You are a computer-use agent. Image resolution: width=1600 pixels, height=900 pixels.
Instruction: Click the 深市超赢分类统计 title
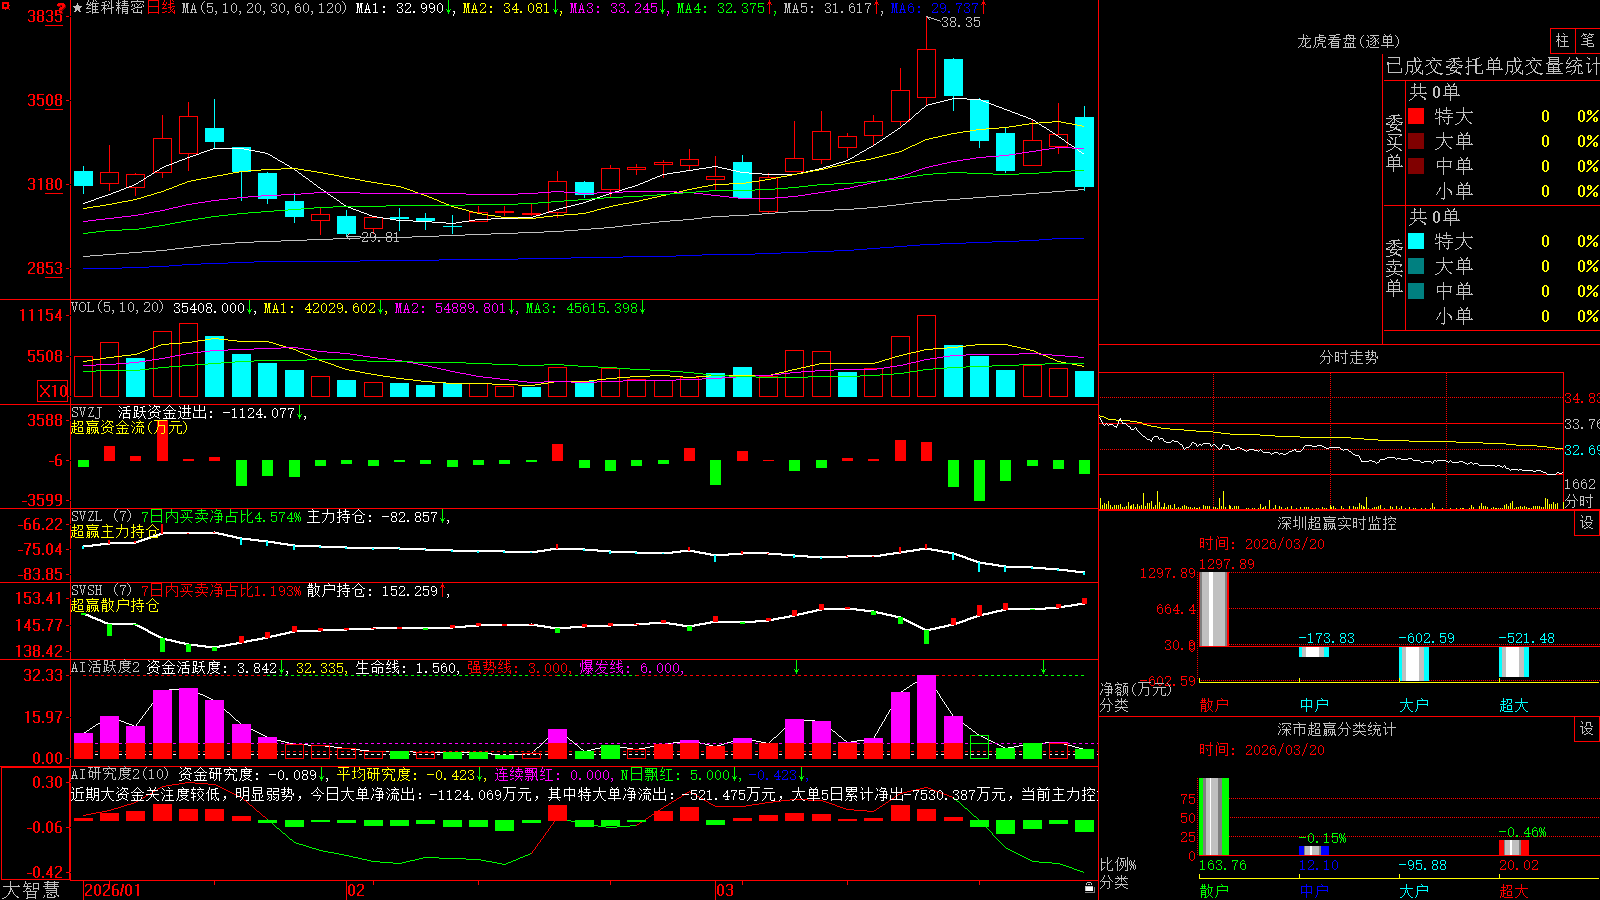click(1337, 729)
